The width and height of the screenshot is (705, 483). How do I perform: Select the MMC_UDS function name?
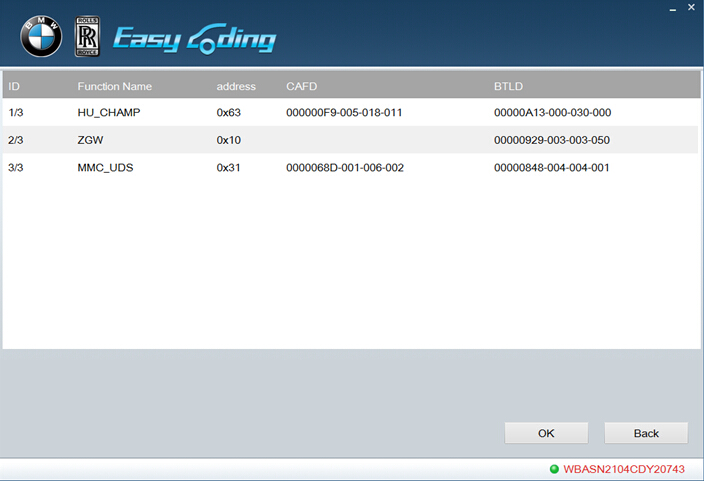pyautogui.click(x=105, y=168)
